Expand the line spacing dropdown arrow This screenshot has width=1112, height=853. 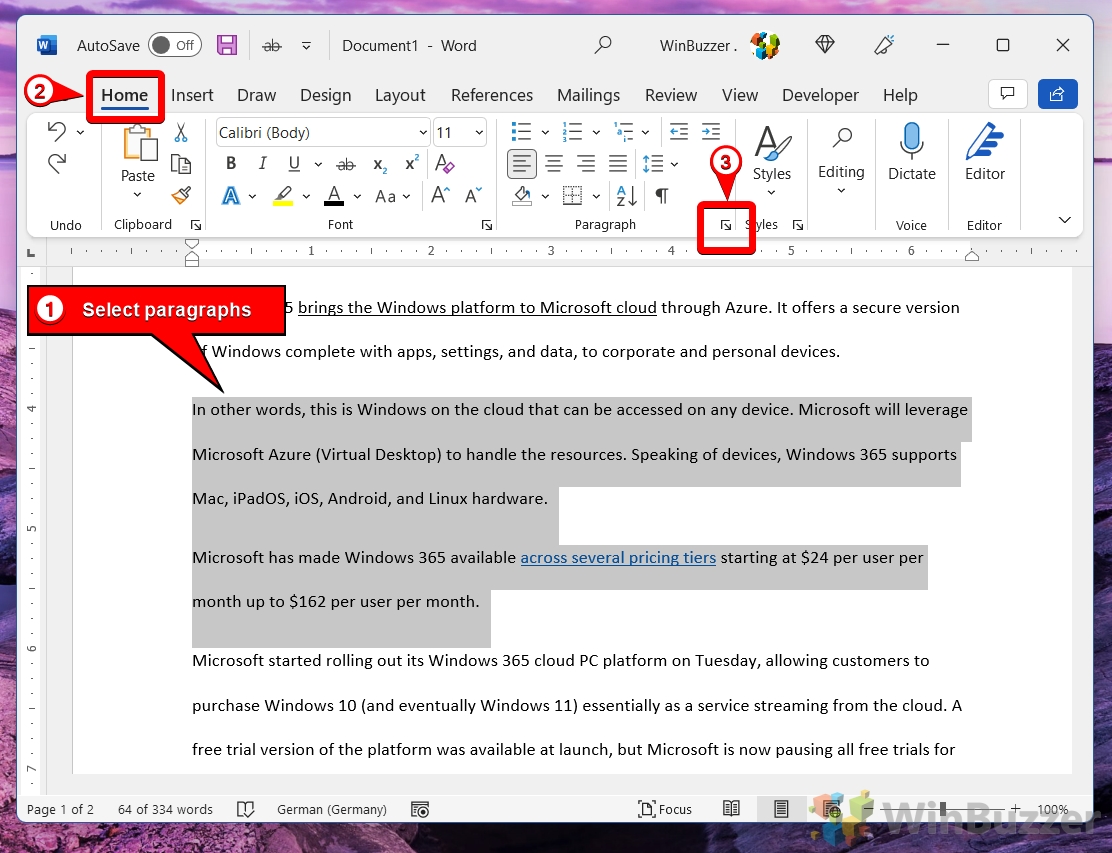pos(674,165)
